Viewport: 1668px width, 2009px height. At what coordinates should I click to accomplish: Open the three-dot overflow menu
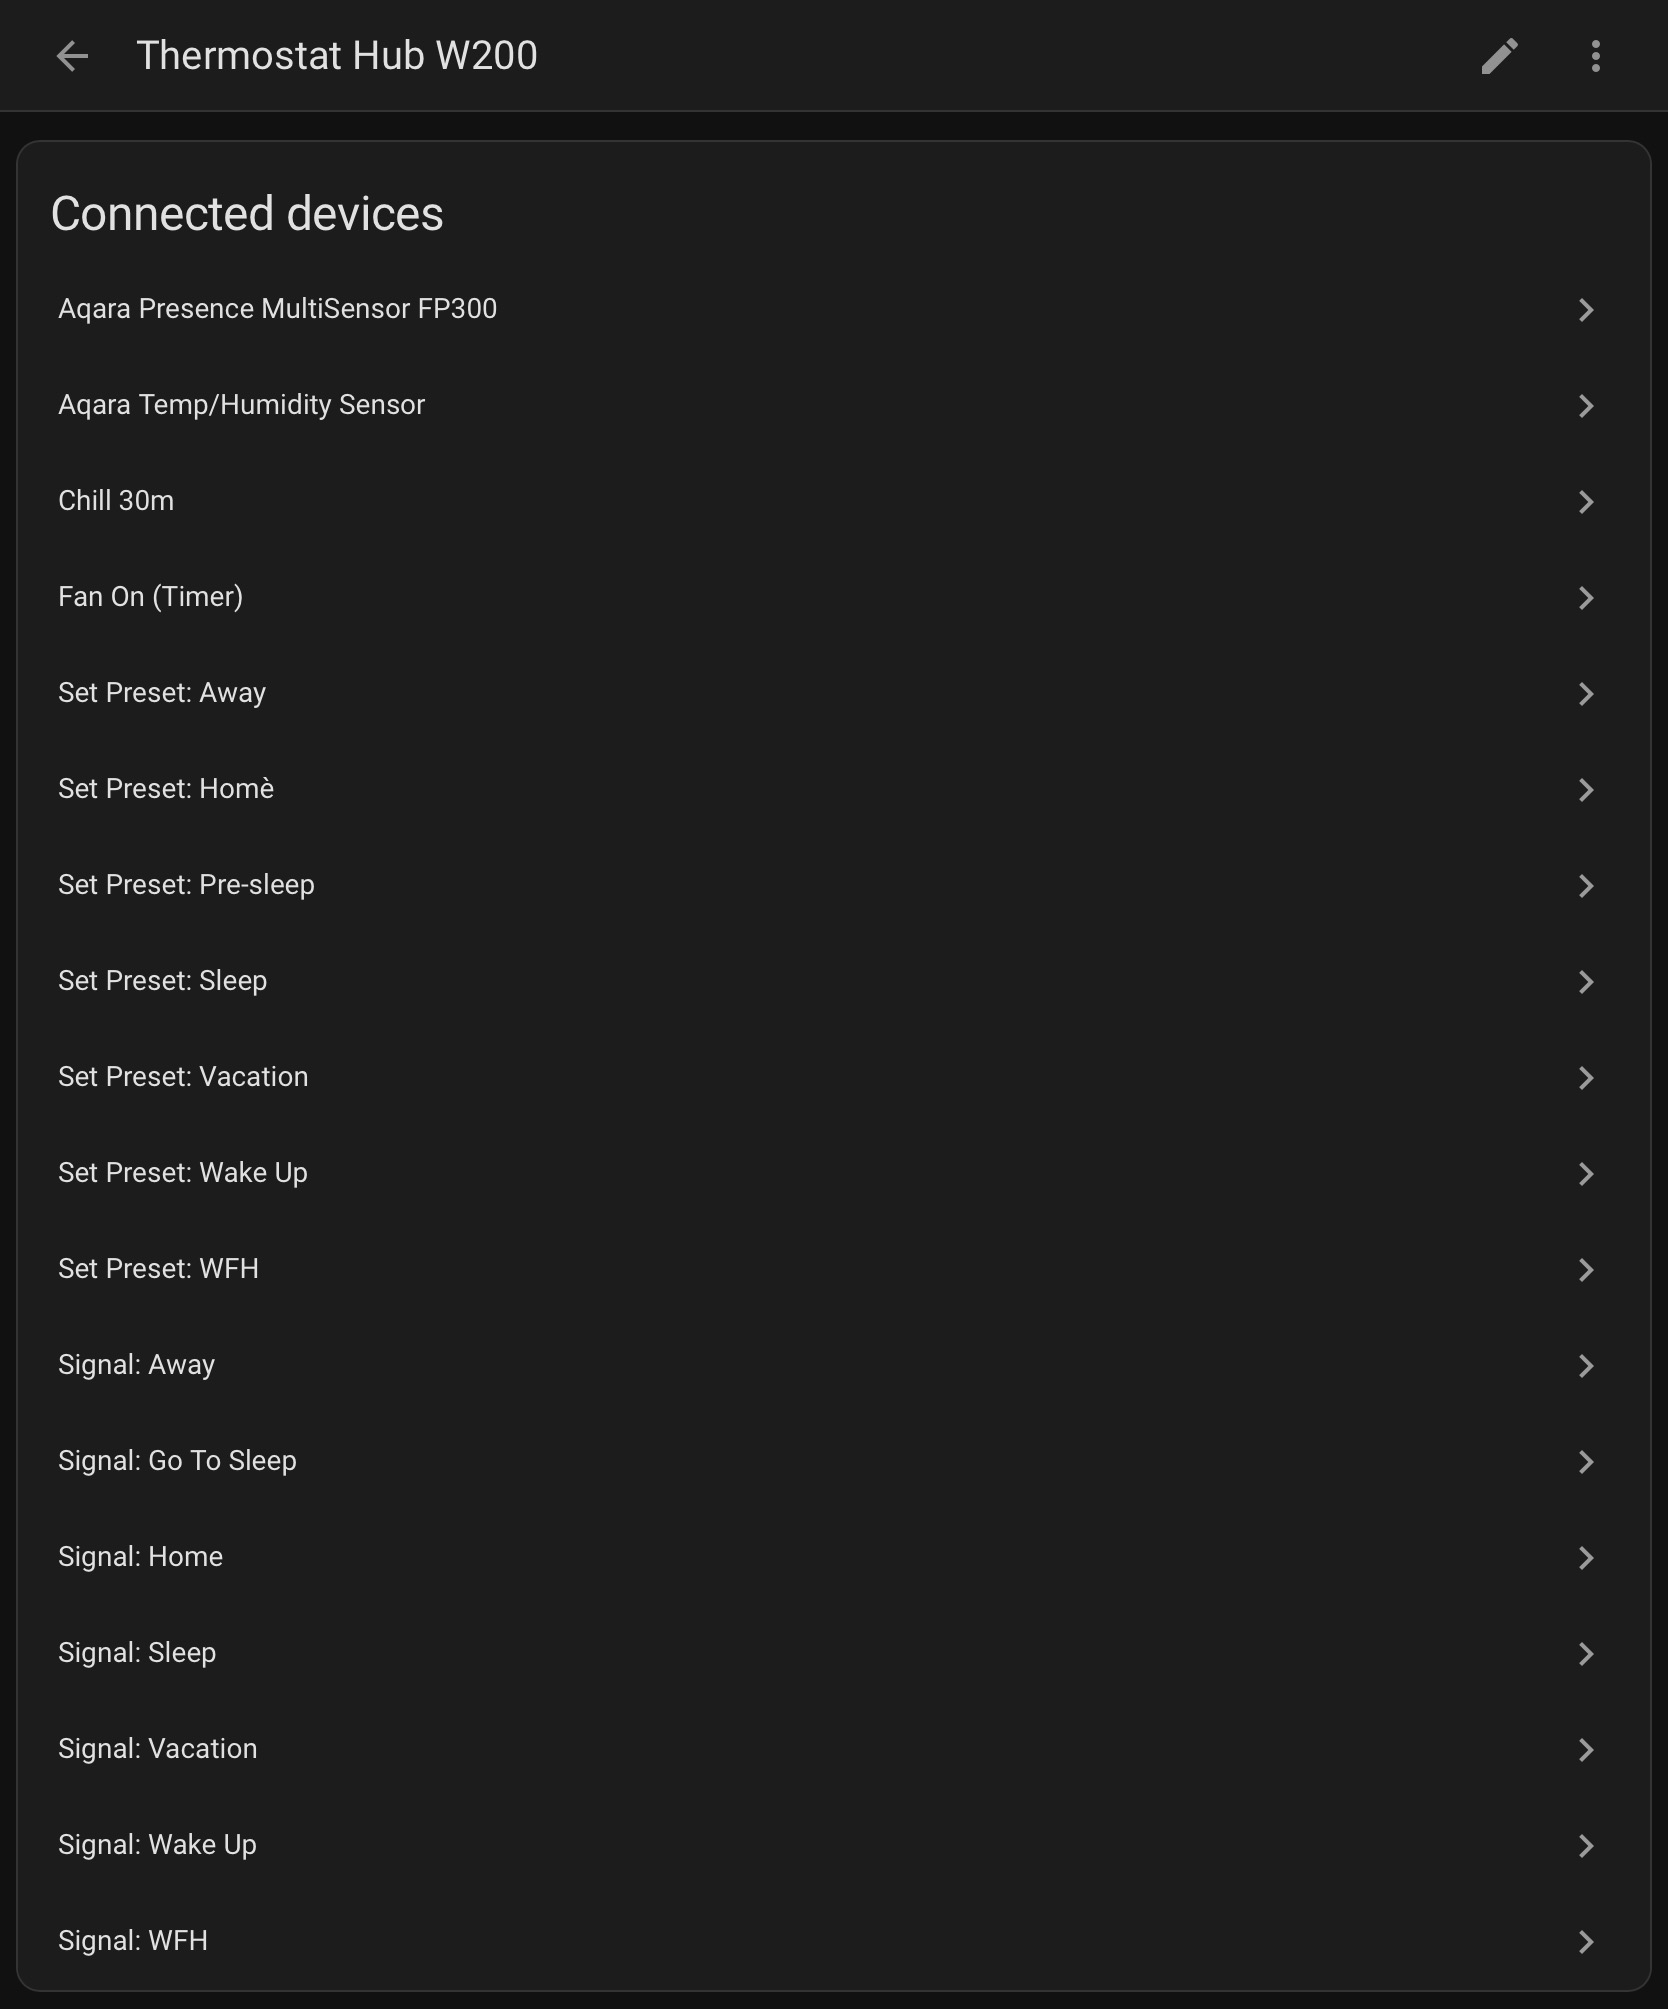(x=1595, y=56)
